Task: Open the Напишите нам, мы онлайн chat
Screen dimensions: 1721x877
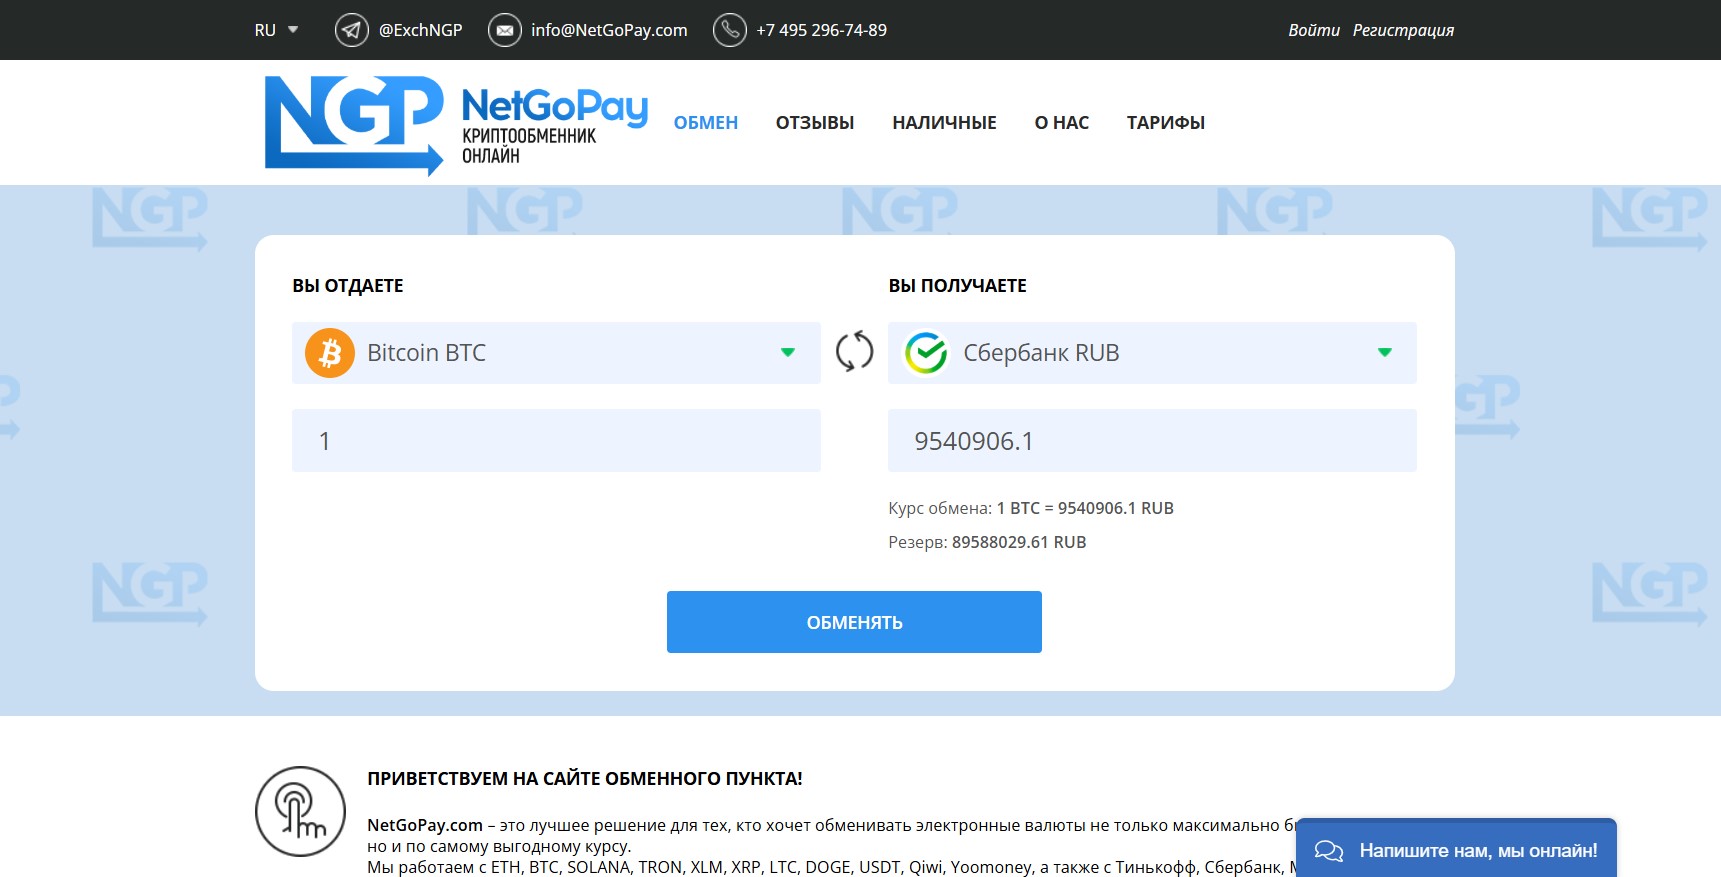Action: pos(1456,850)
